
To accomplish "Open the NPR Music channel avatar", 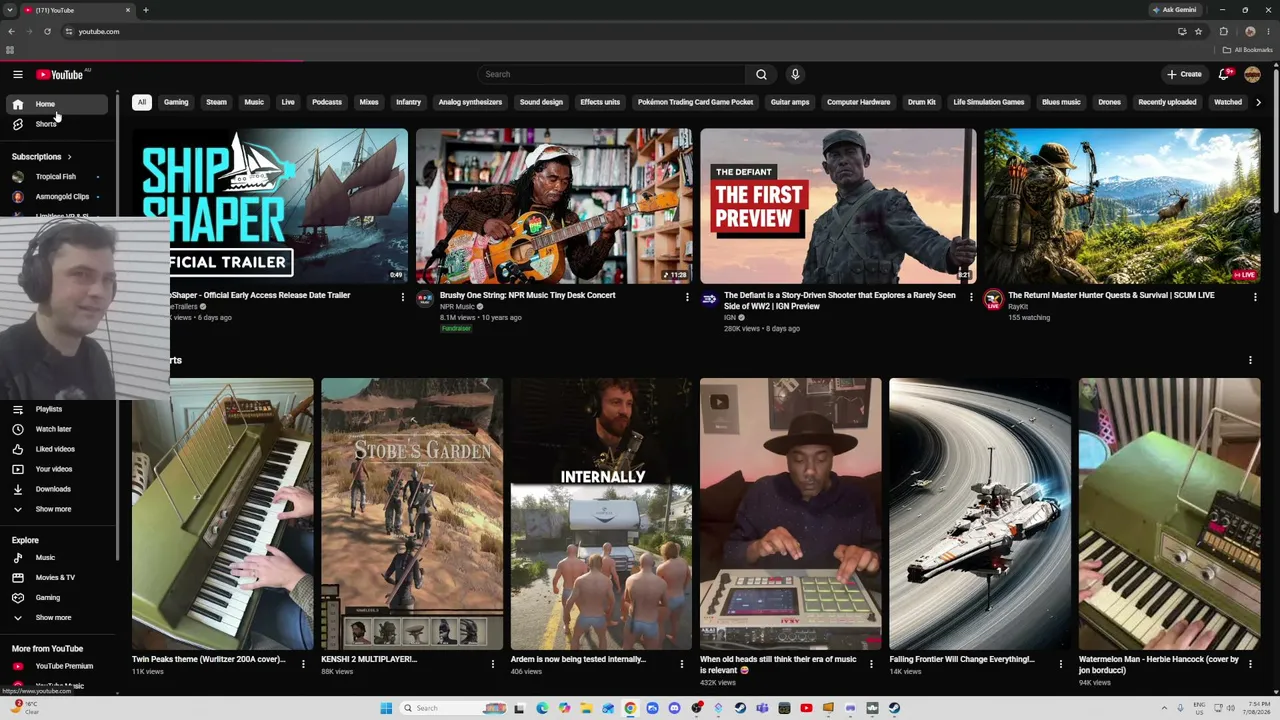I will tap(425, 299).
